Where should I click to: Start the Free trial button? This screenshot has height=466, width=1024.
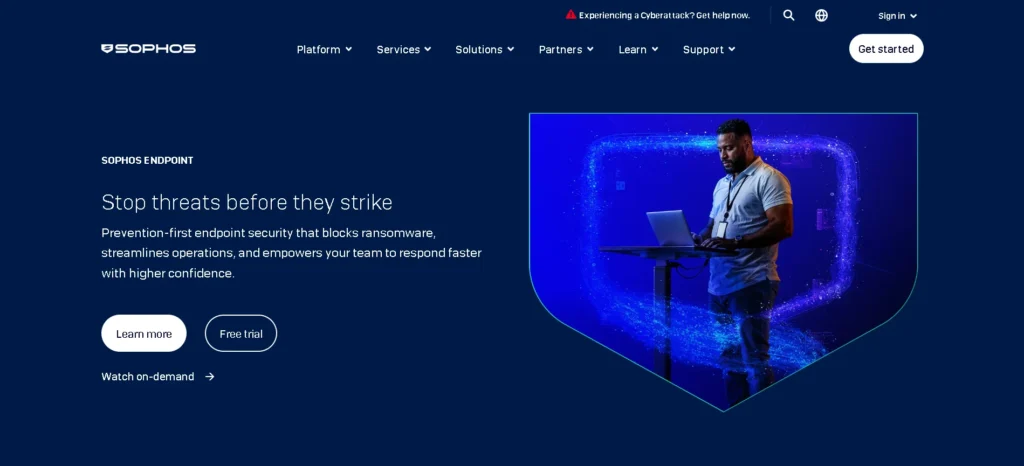click(x=241, y=334)
